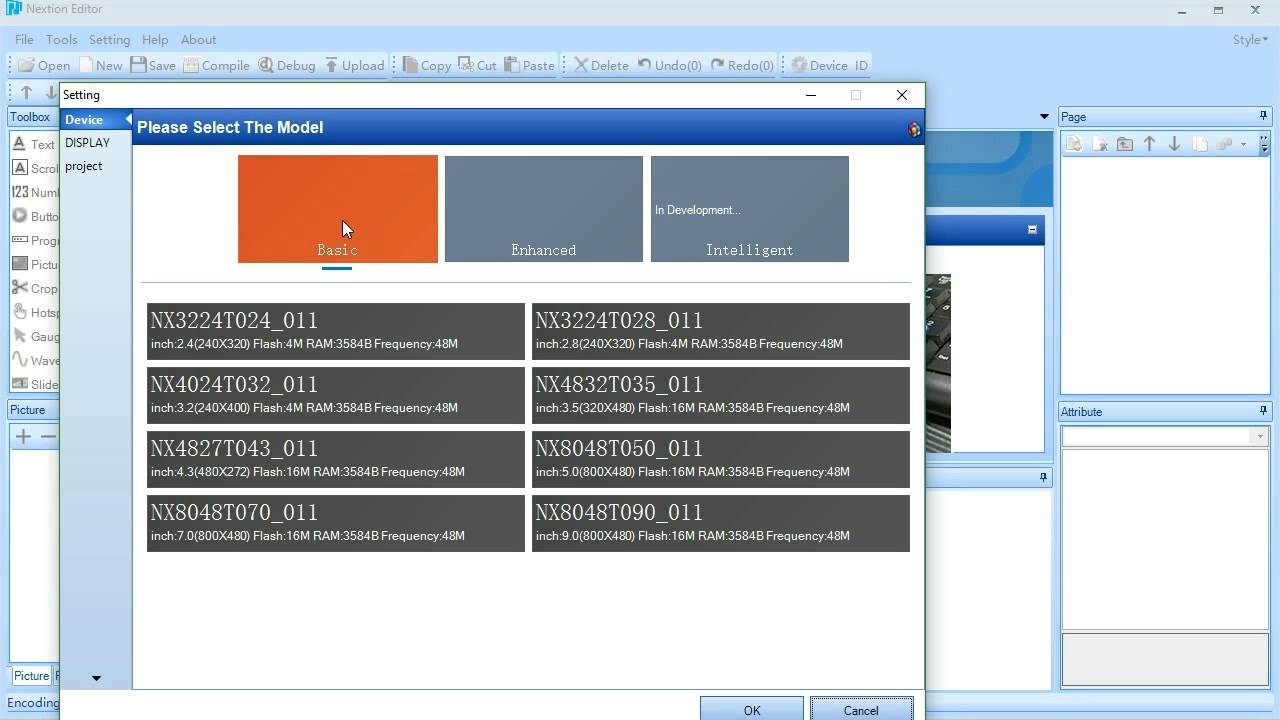Compile the project
Image resolution: width=1280 pixels, height=720 pixels.
click(x=216, y=65)
